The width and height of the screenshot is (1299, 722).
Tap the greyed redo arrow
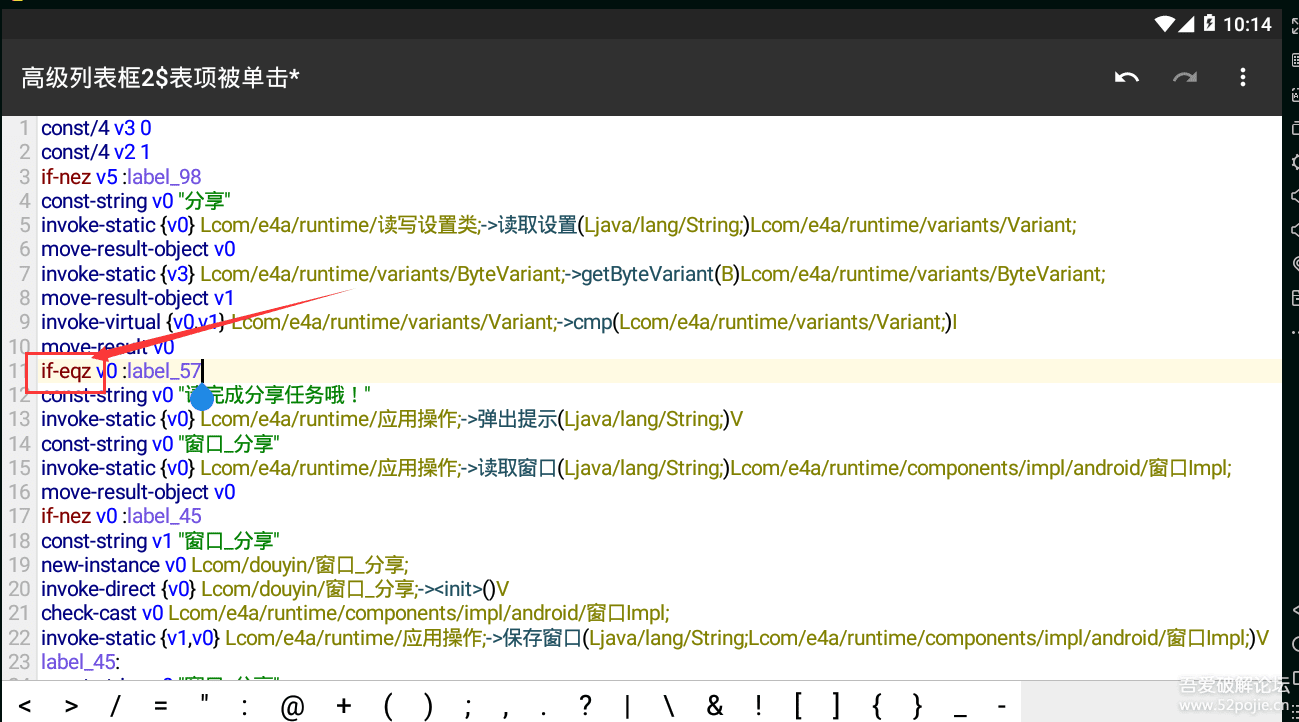click(1185, 78)
